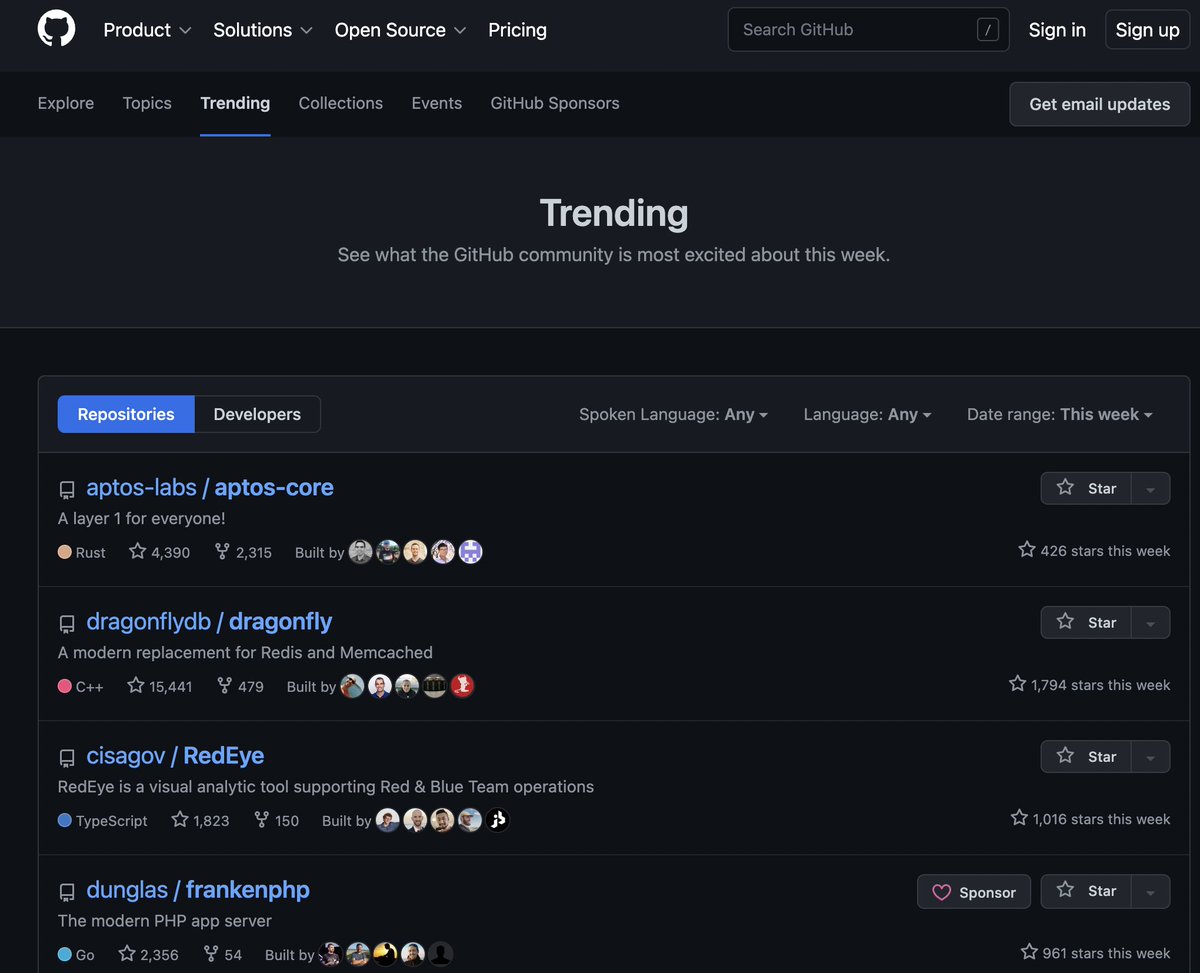Select the Trending tab

(x=235, y=103)
